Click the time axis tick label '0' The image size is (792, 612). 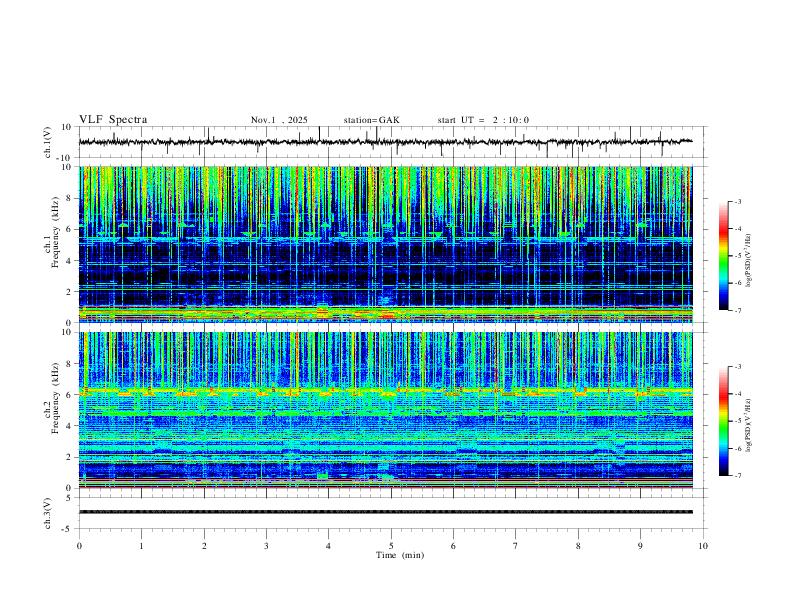pyautogui.click(x=79, y=546)
